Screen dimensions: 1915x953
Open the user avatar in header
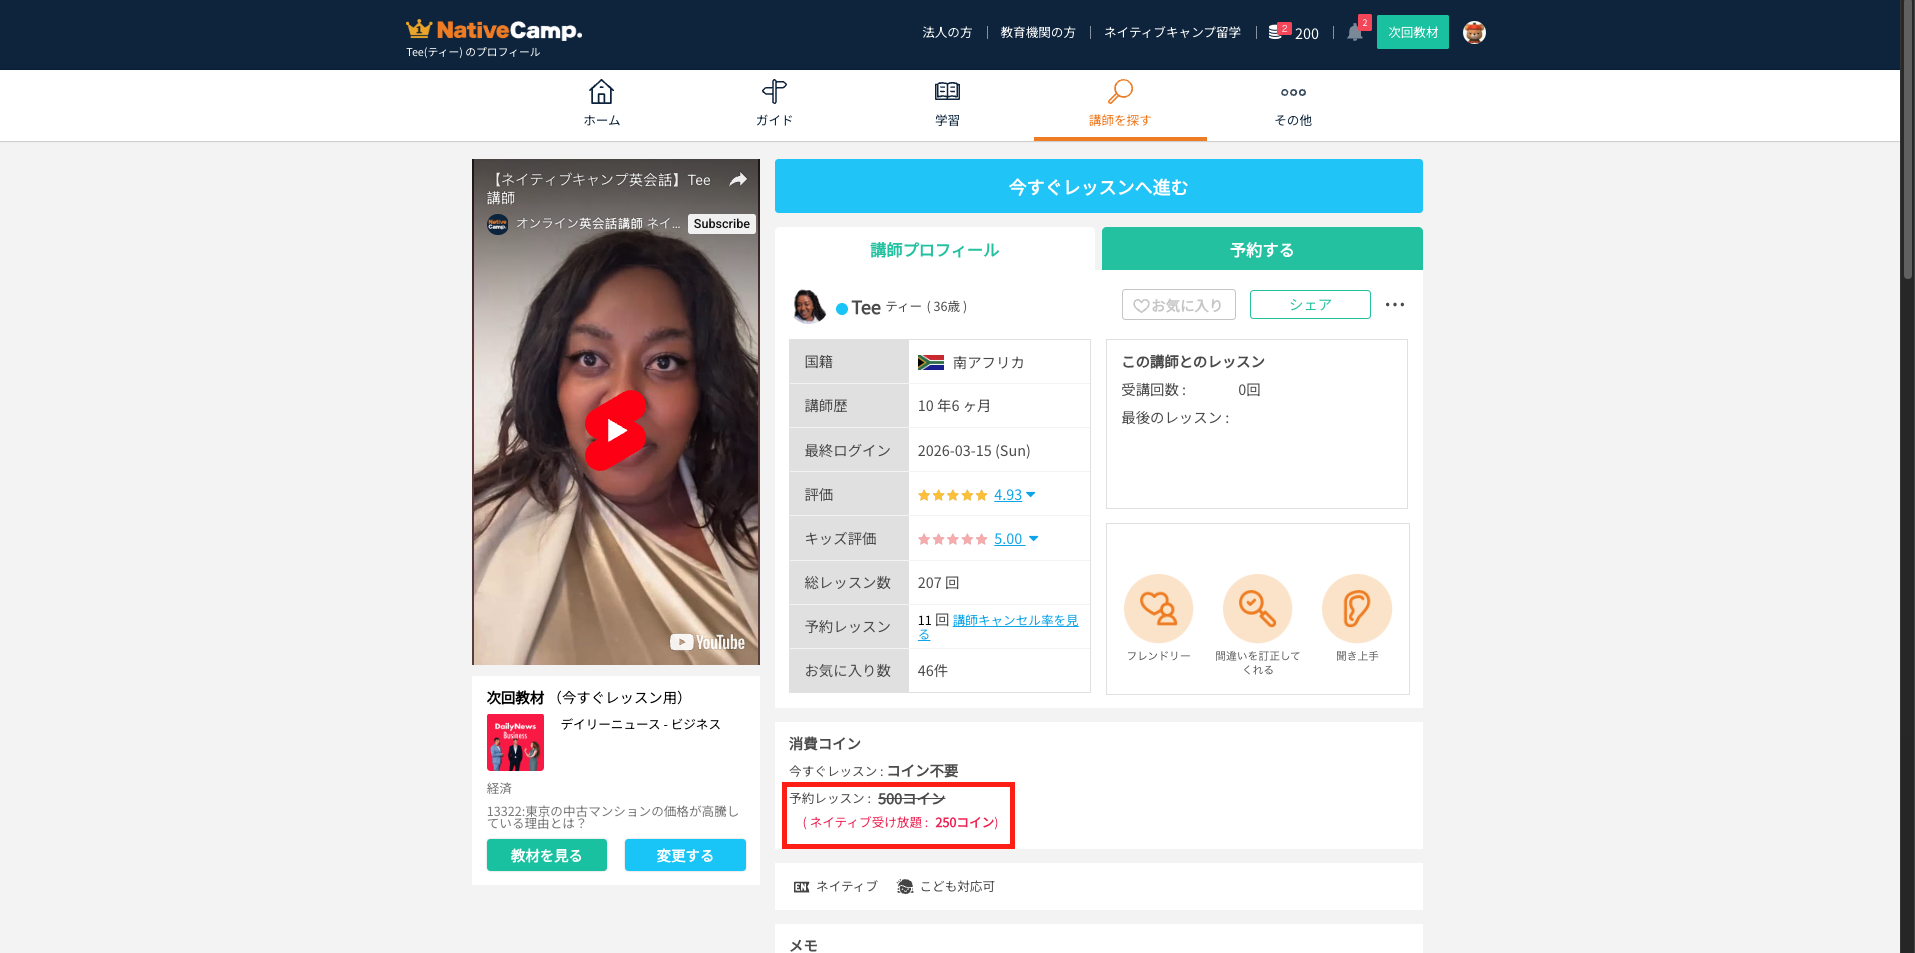[x=1474, y=33]
